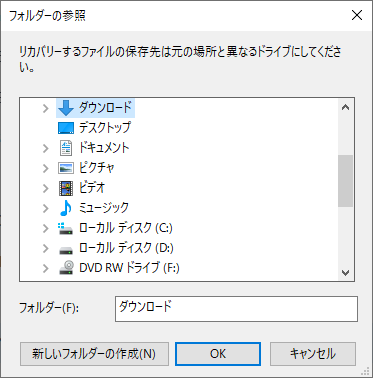Viewport: 373px width, 378px height.
Task: Click the ミュージック music note icon
Action: click(66, 208)
